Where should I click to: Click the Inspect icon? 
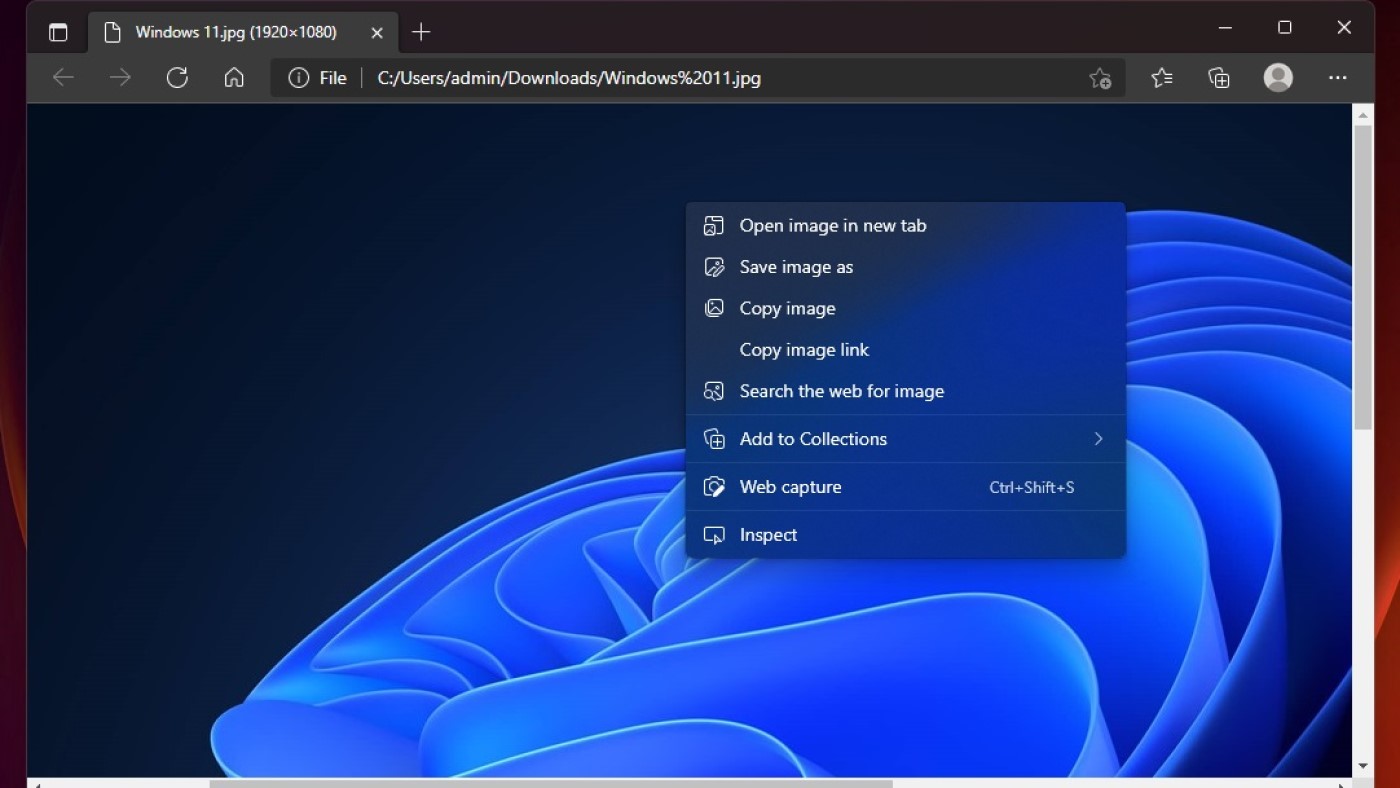click(714, 535)
